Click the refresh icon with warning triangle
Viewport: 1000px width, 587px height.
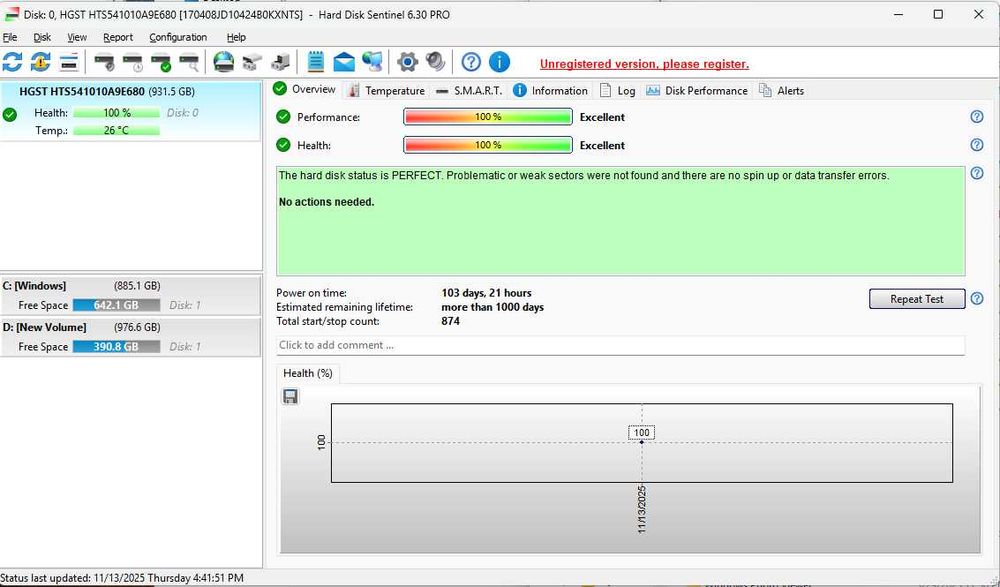(40, 62)
